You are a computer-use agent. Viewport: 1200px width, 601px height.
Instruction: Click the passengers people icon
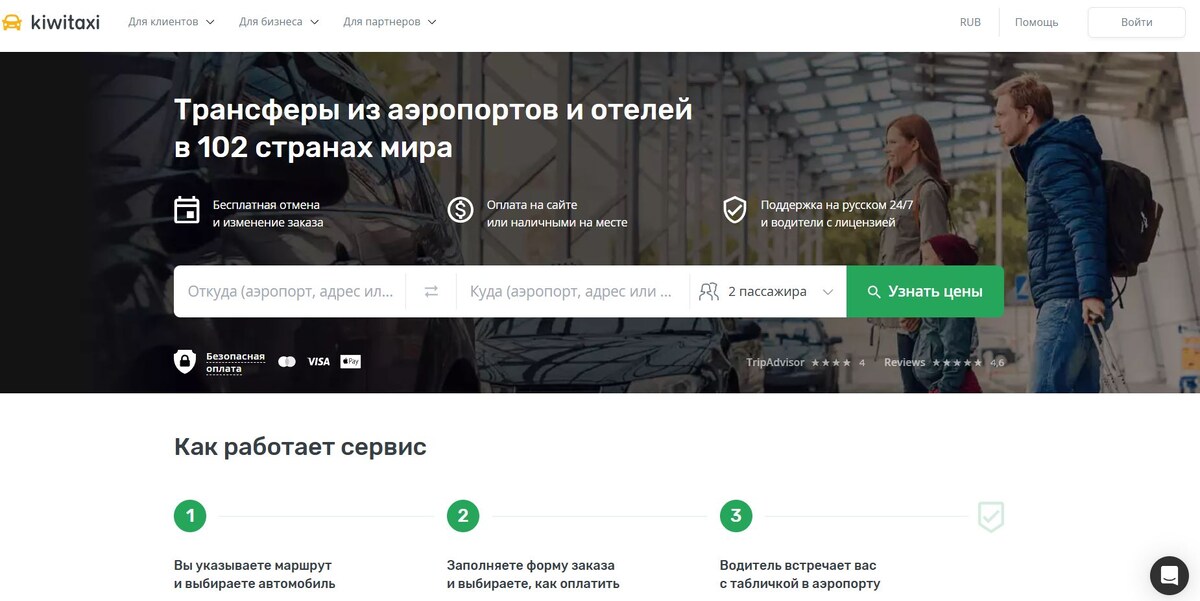point(709,292)
